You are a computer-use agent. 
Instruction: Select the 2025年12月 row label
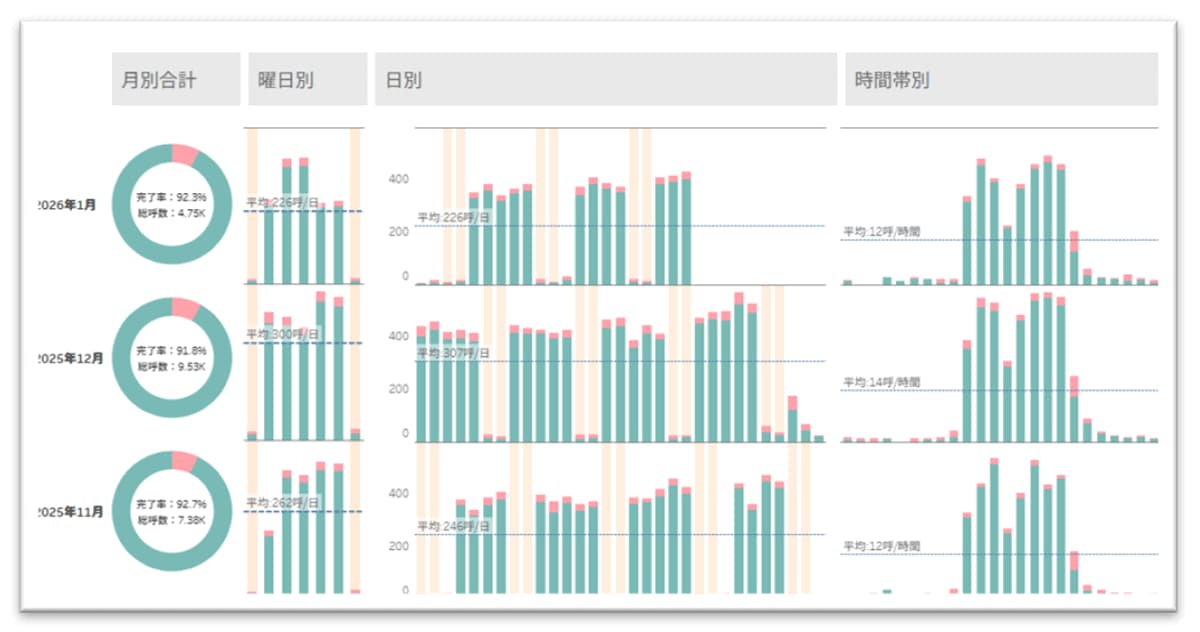pos(70,358)
